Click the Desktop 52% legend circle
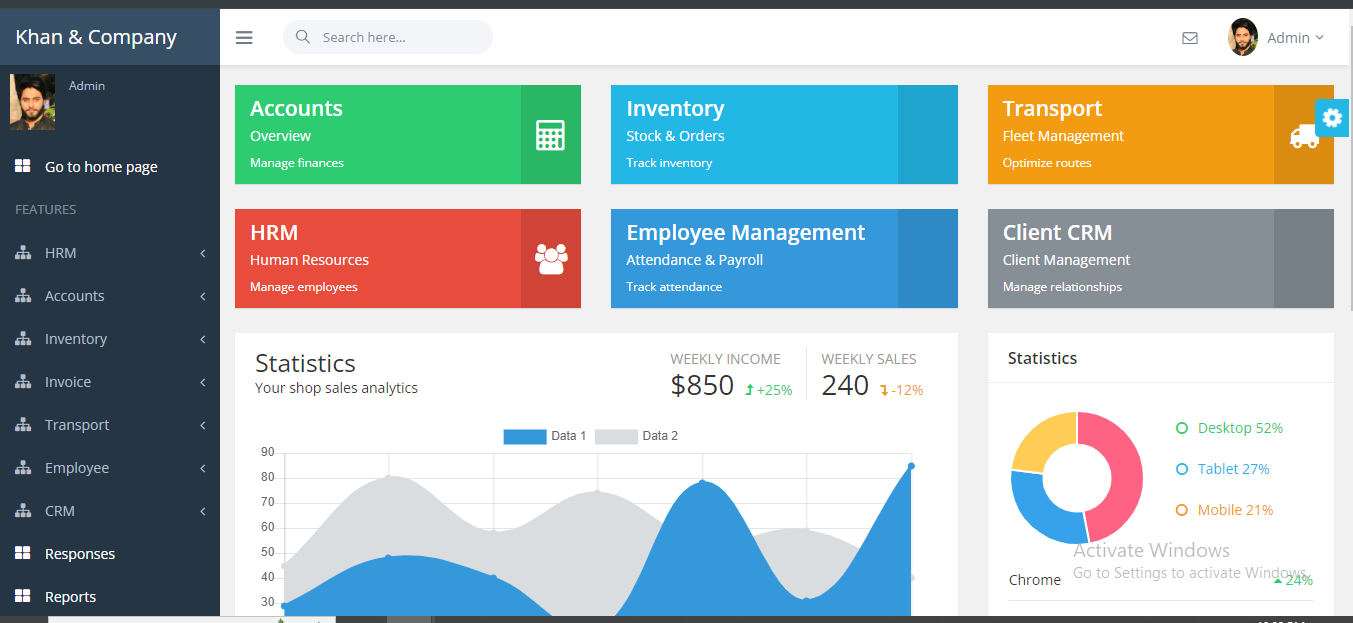This screenshot has height=623, width=1353. (x=1182, y=428)
